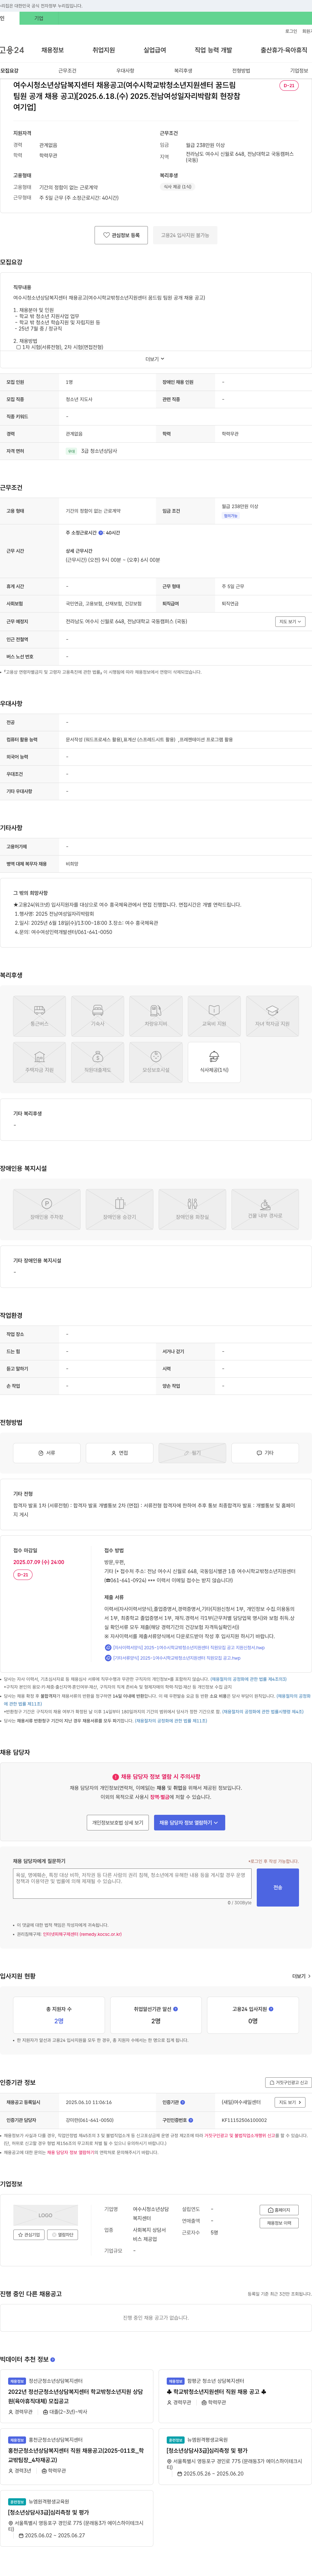
Task: Click the 장애인용 화장실 icon
Action: [x=192, y=1209]
